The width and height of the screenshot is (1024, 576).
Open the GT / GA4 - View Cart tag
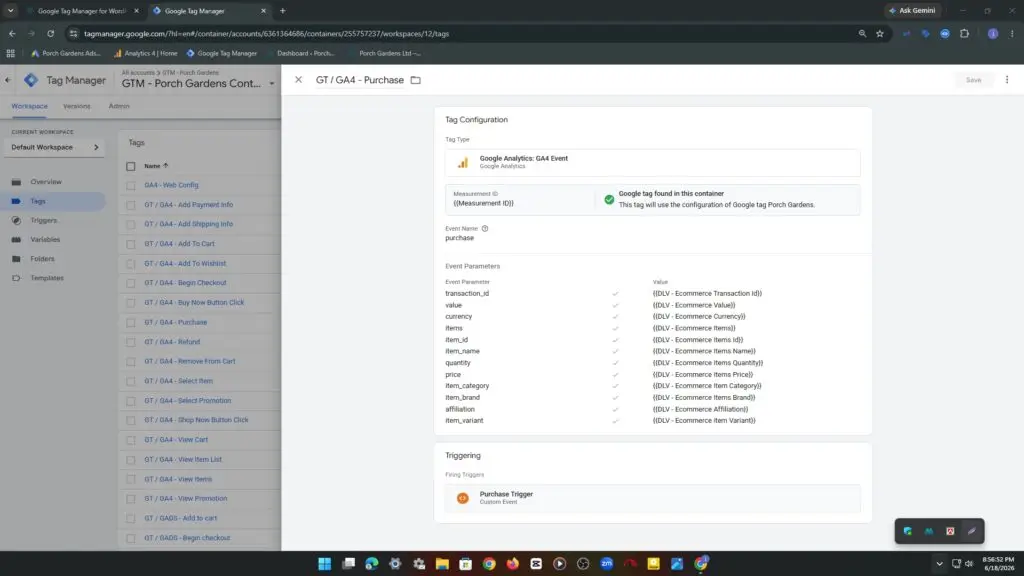176,440
